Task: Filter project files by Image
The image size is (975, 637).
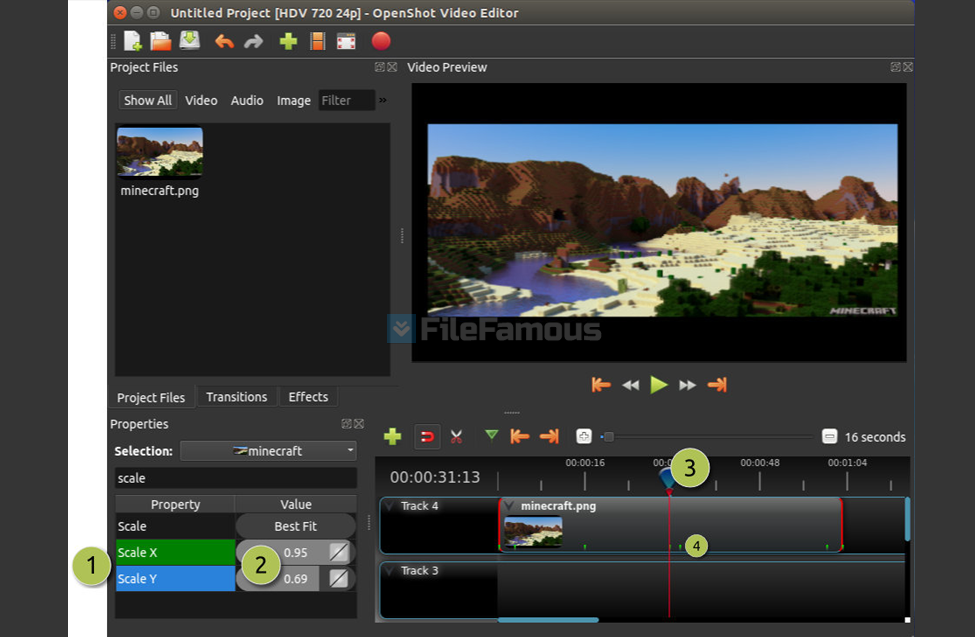Action: pos(293,100)
